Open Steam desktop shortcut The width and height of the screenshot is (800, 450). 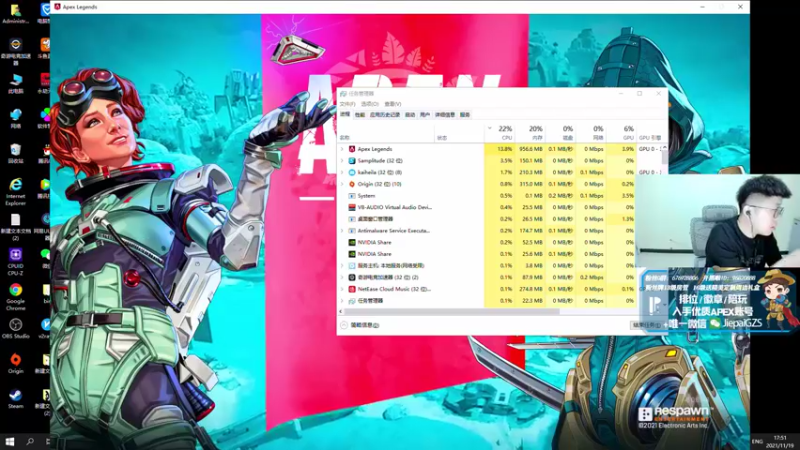(x=15, y=399)
